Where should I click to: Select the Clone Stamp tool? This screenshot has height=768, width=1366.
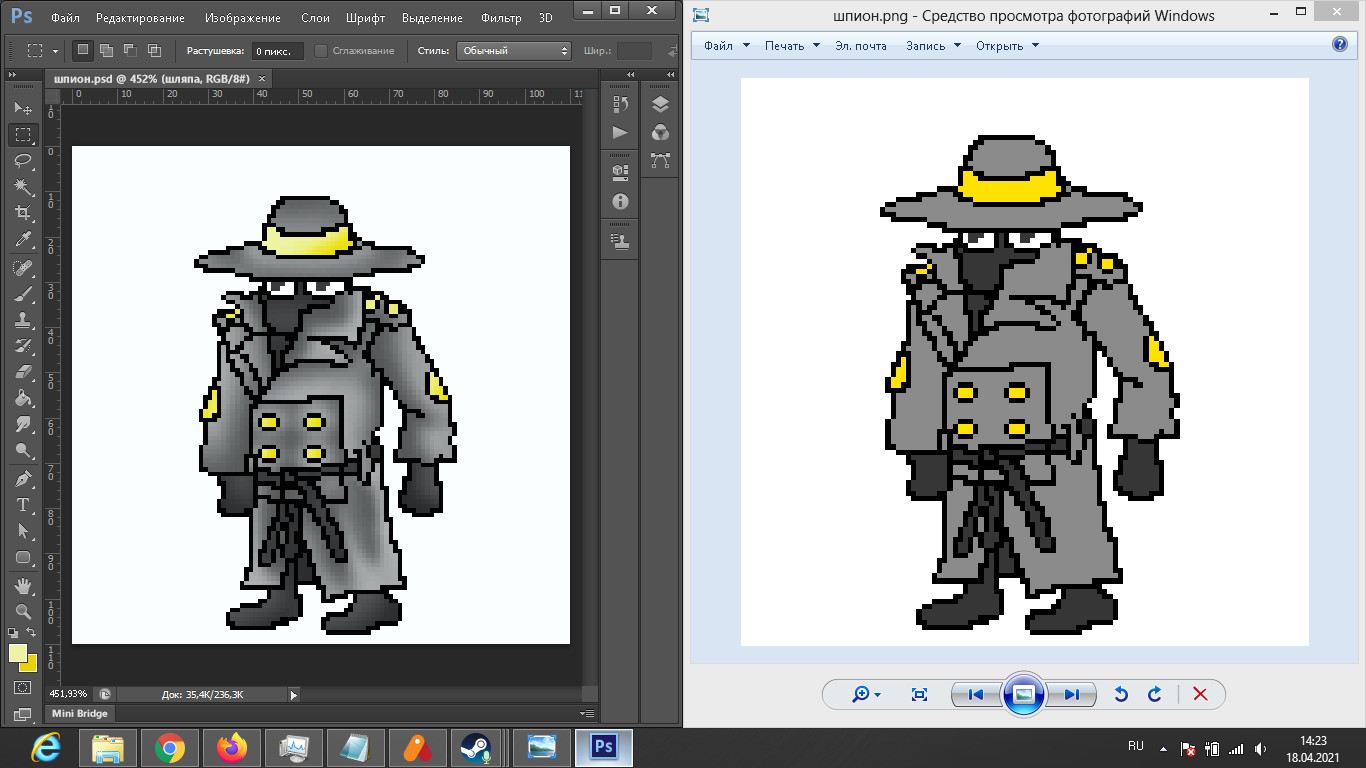(23, 320)
